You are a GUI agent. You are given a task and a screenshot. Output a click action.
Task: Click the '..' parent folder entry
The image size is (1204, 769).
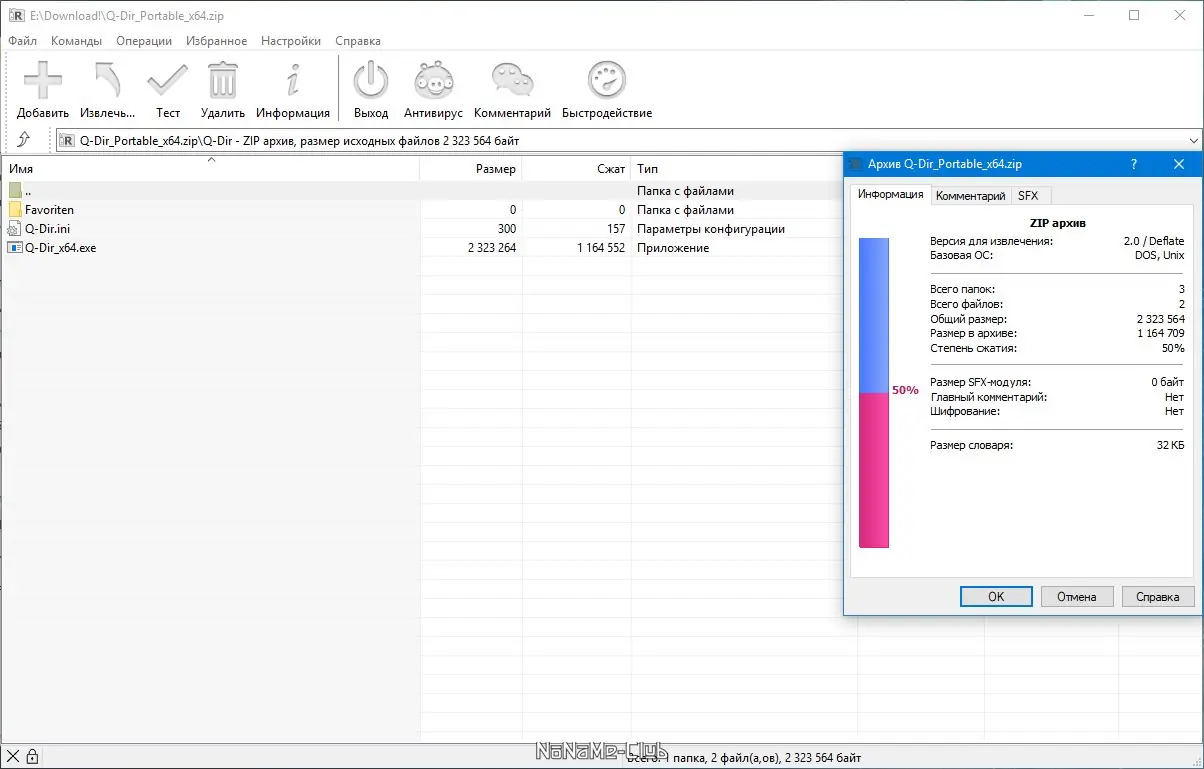28,191
